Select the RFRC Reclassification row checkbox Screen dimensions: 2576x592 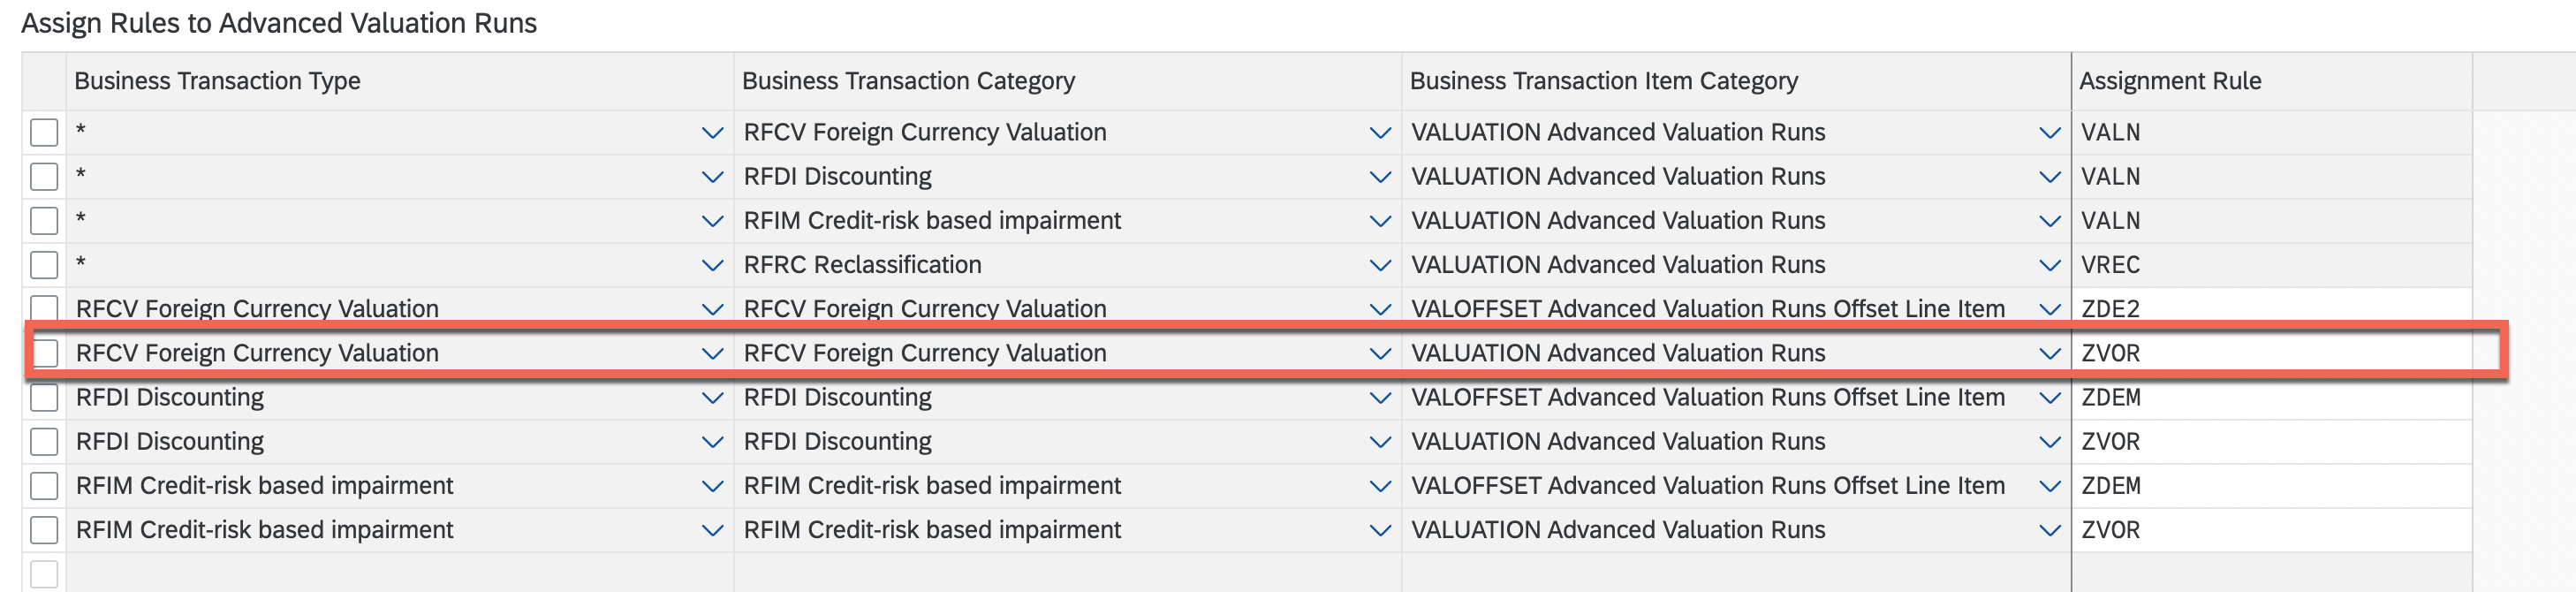44,265
